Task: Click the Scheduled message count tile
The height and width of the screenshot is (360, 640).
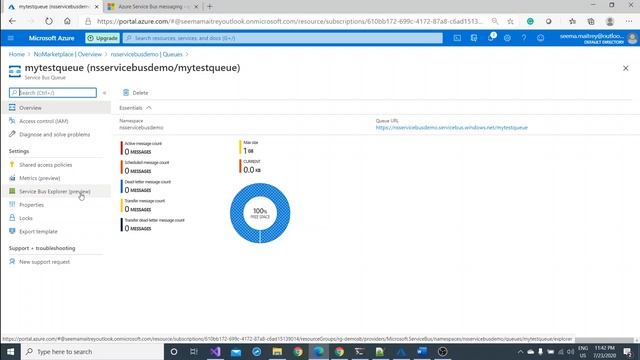Action: (x=146, y=167)
